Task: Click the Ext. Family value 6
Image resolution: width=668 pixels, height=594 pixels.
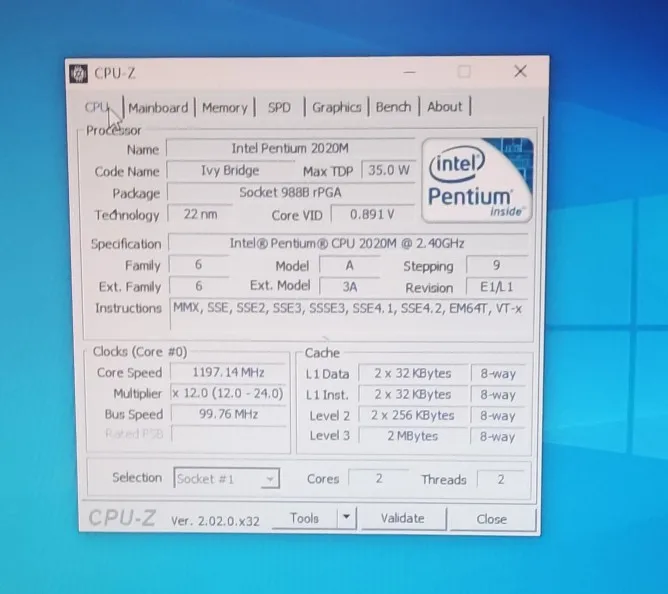Action: point(199,286)
